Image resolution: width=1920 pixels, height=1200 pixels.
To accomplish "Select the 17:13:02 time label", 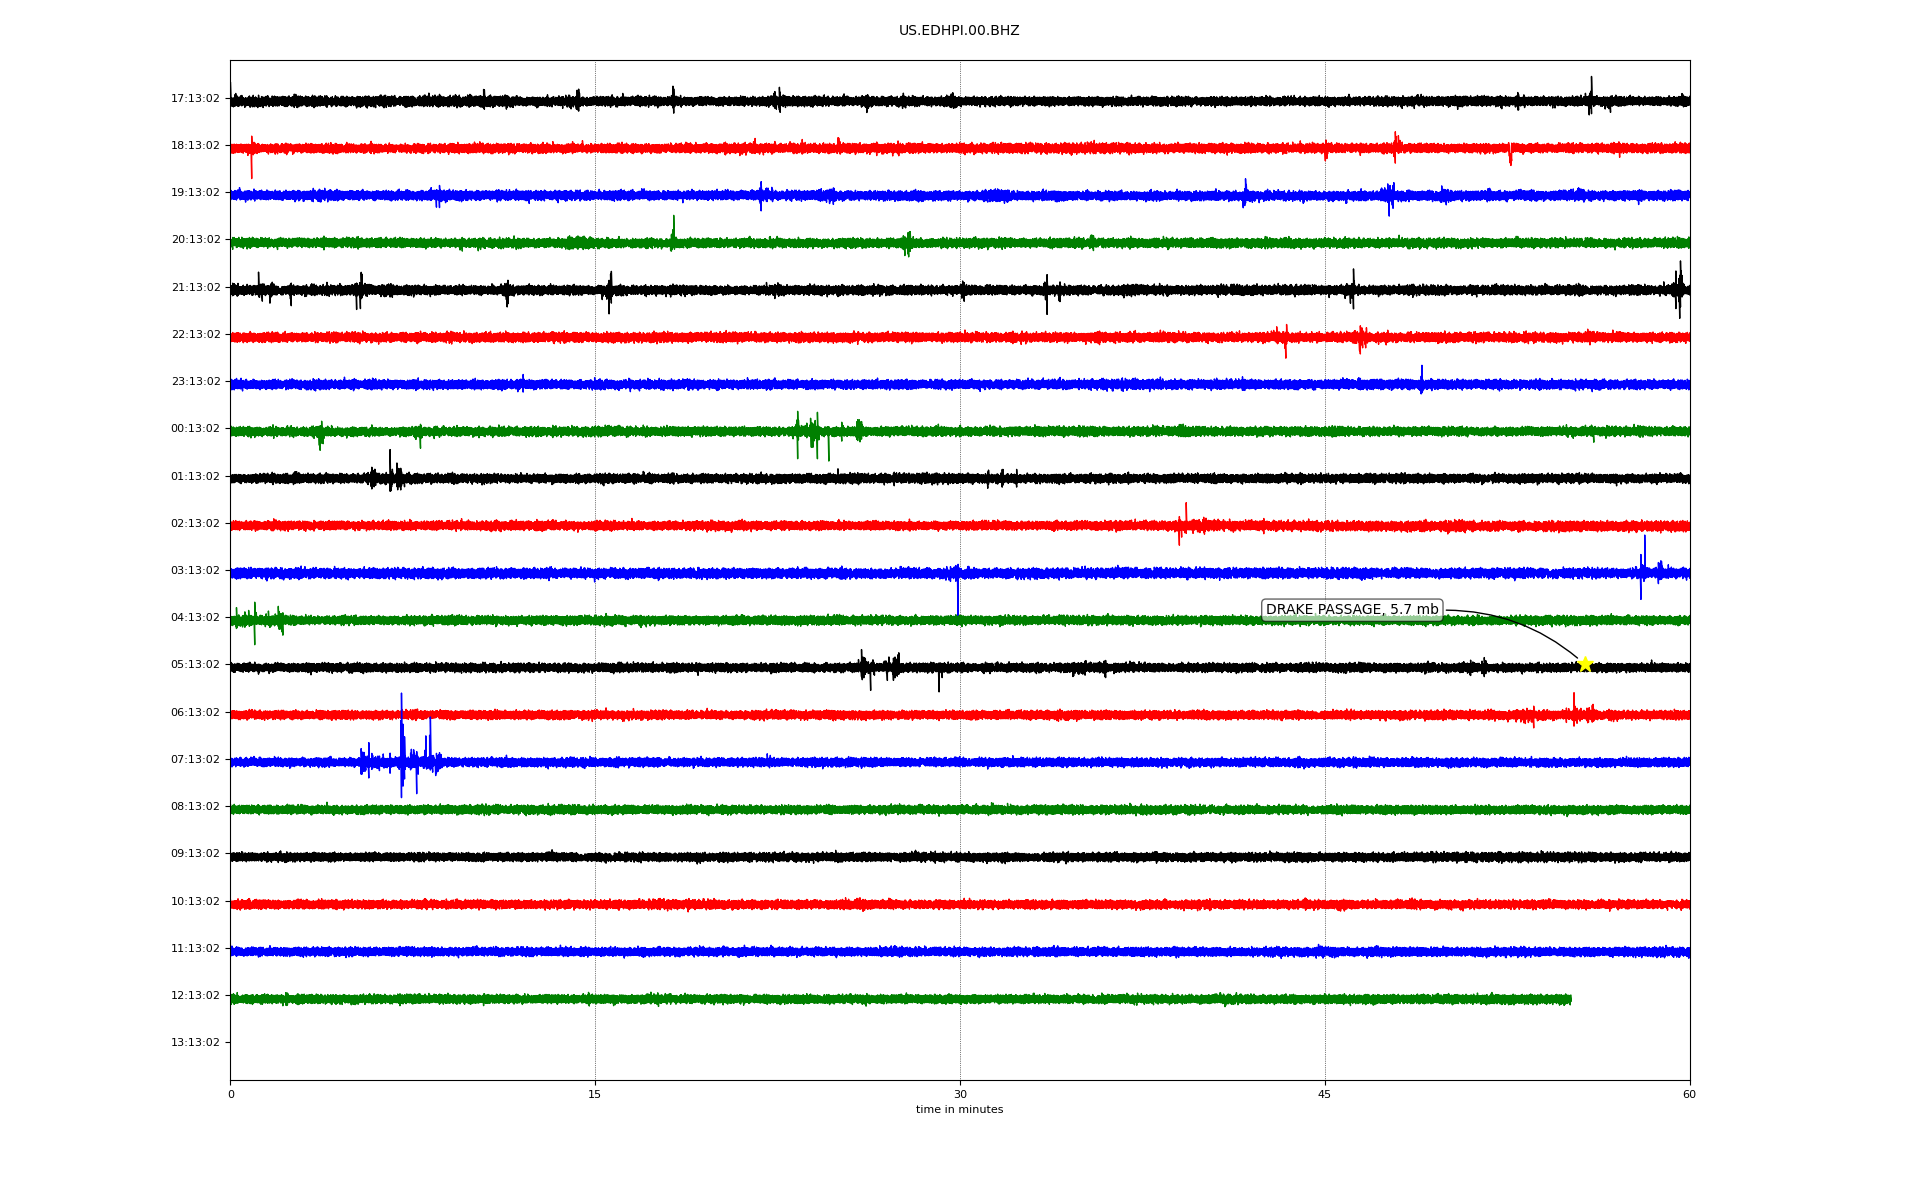I will [x=195, y=99].
